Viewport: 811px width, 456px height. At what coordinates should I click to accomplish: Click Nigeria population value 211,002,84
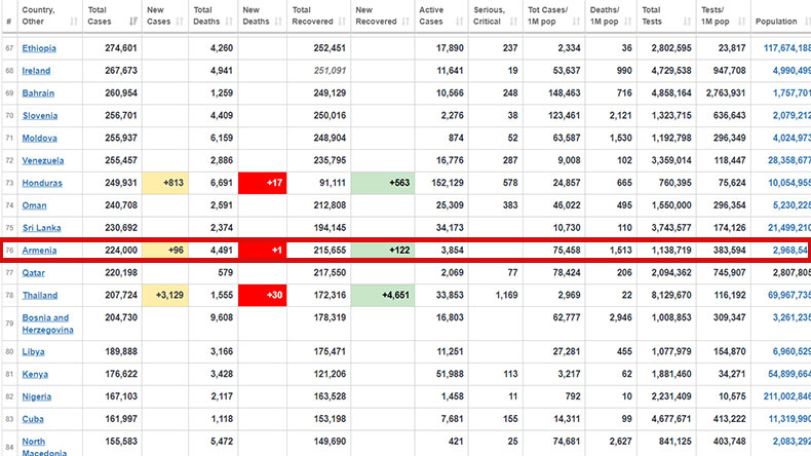787,397
